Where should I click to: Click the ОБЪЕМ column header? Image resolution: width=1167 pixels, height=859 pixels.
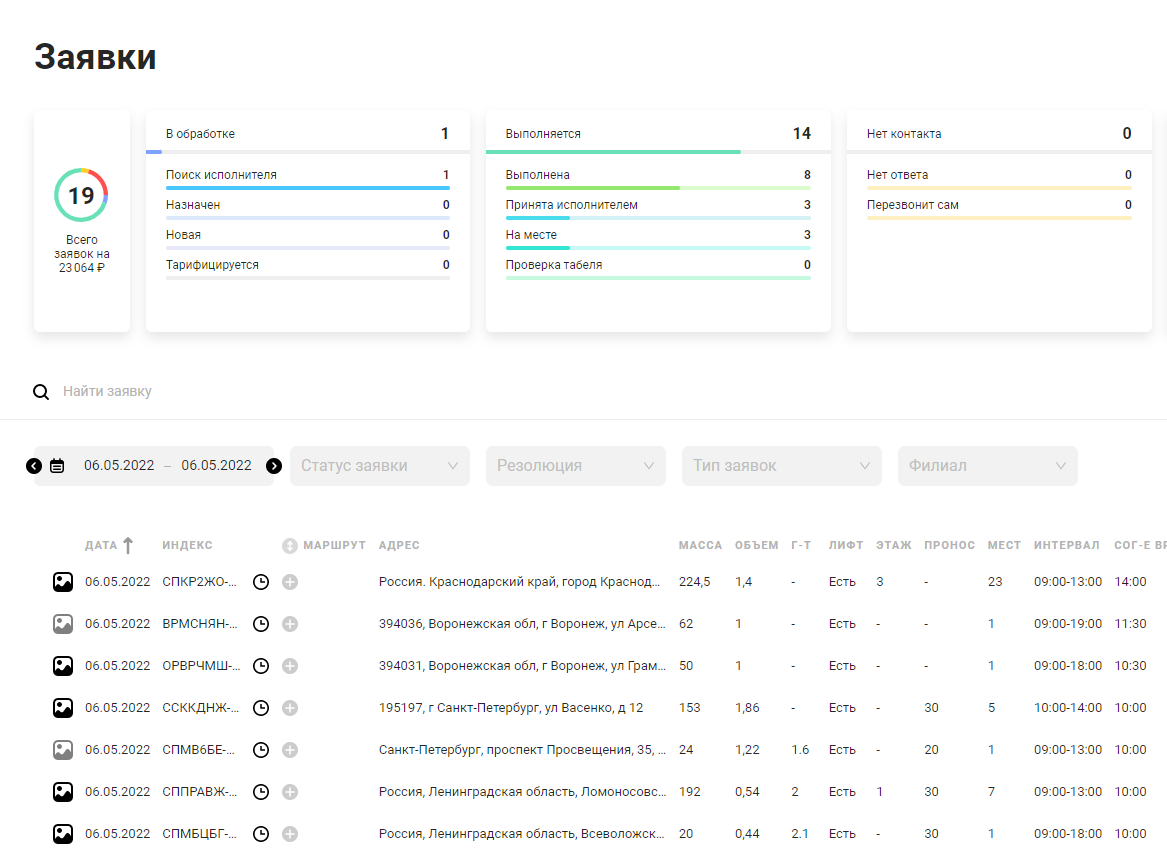click(x=756, y=546)
